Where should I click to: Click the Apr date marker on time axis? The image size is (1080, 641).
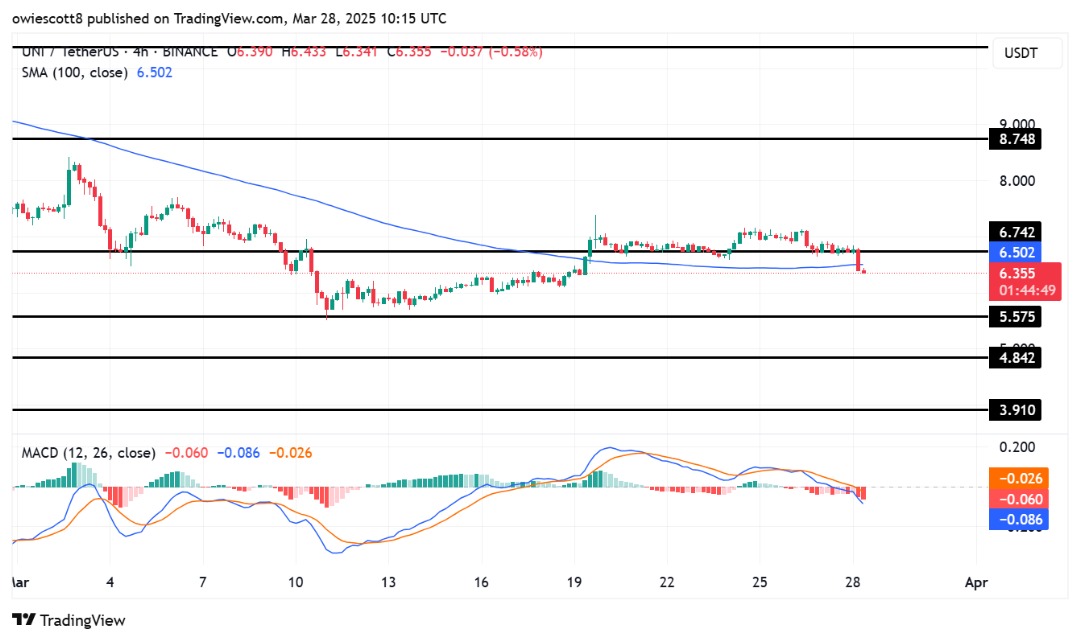click(977, 582)
